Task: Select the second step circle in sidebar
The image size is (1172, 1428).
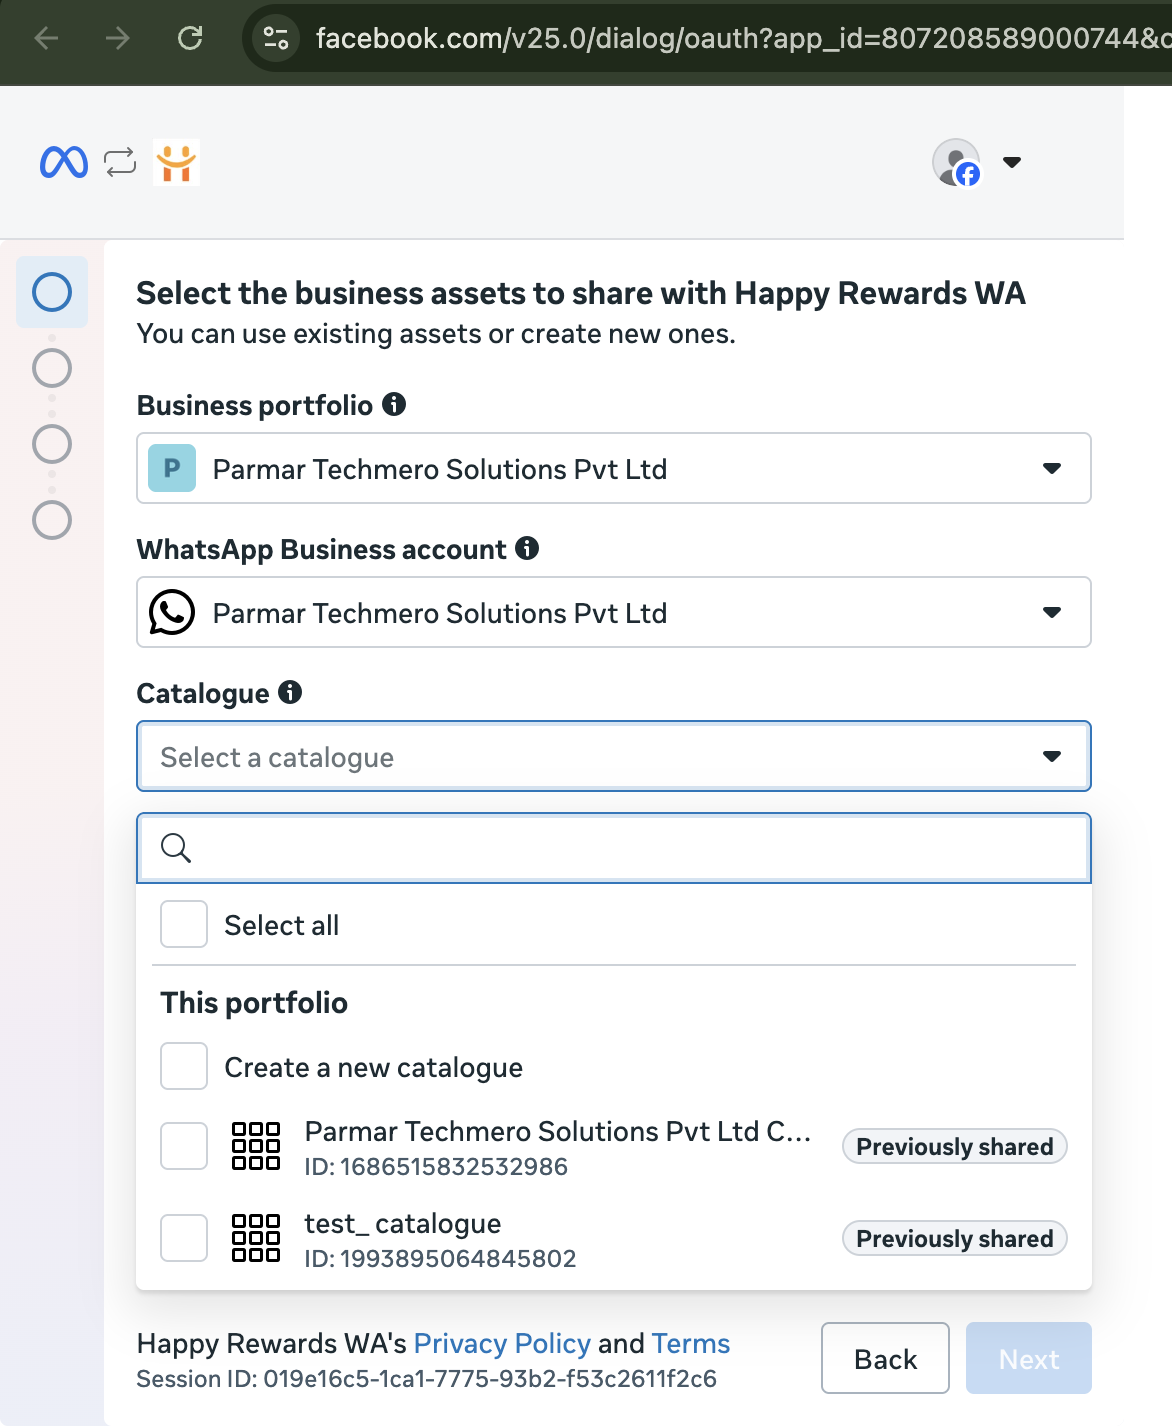Action: [x=52, y=368]
